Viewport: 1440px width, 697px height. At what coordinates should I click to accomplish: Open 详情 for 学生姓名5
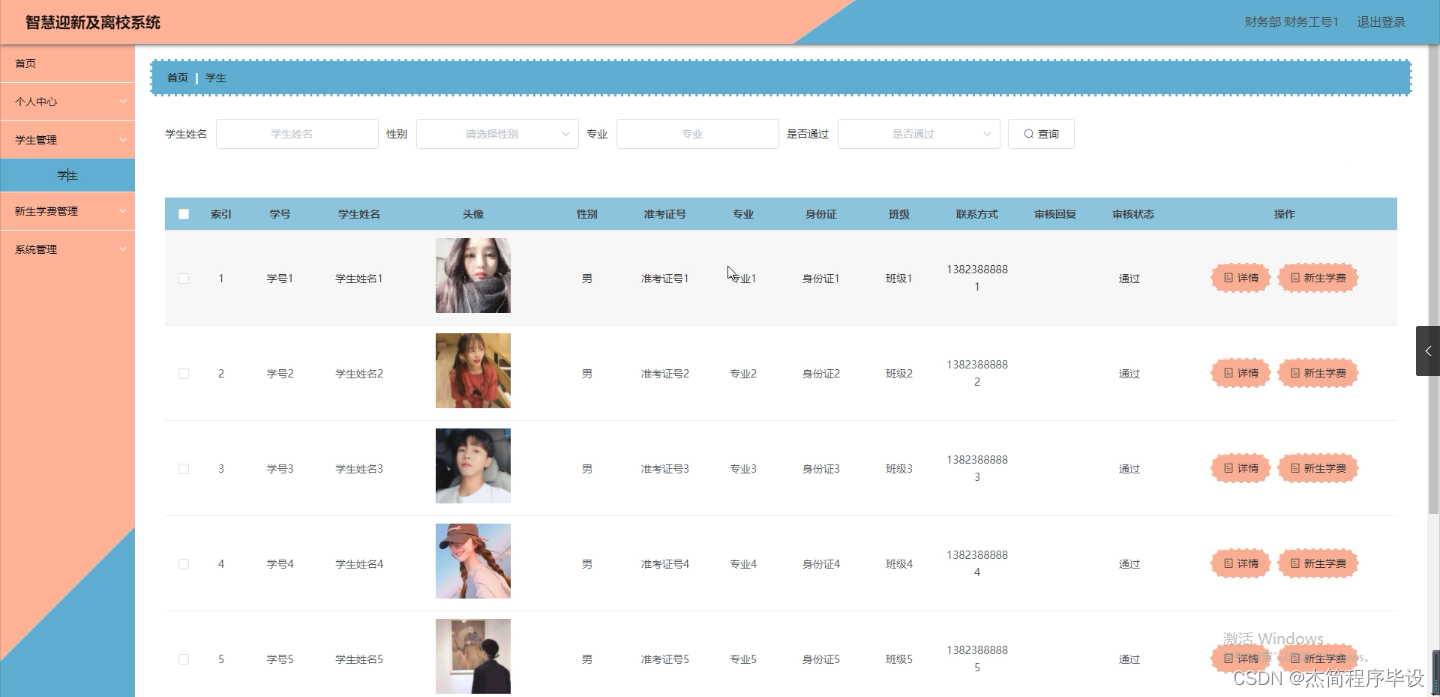(1240, 658)
